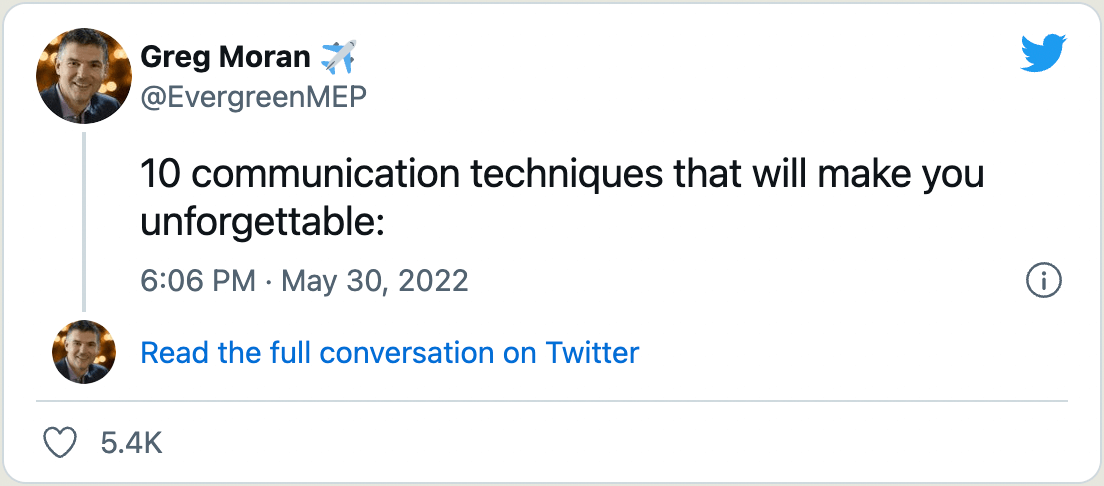Click the airplane emoji next to the name

pos(338,57)
